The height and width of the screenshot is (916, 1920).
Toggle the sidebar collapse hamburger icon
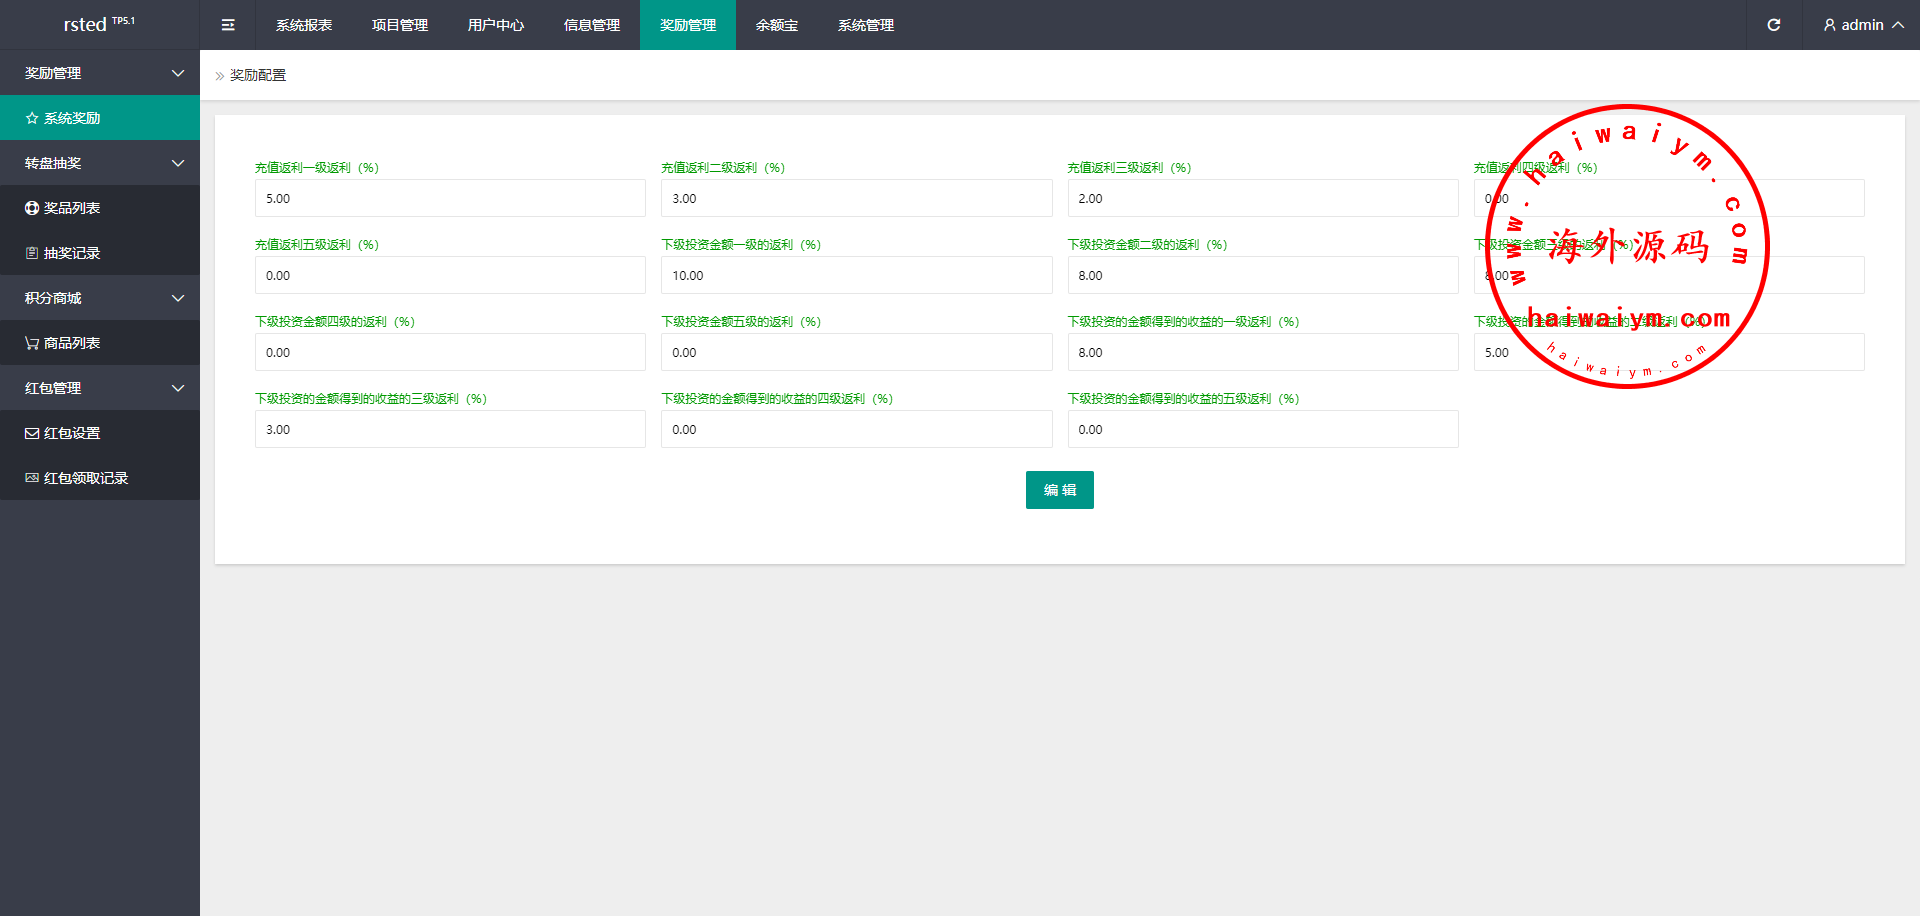(228, 25)
